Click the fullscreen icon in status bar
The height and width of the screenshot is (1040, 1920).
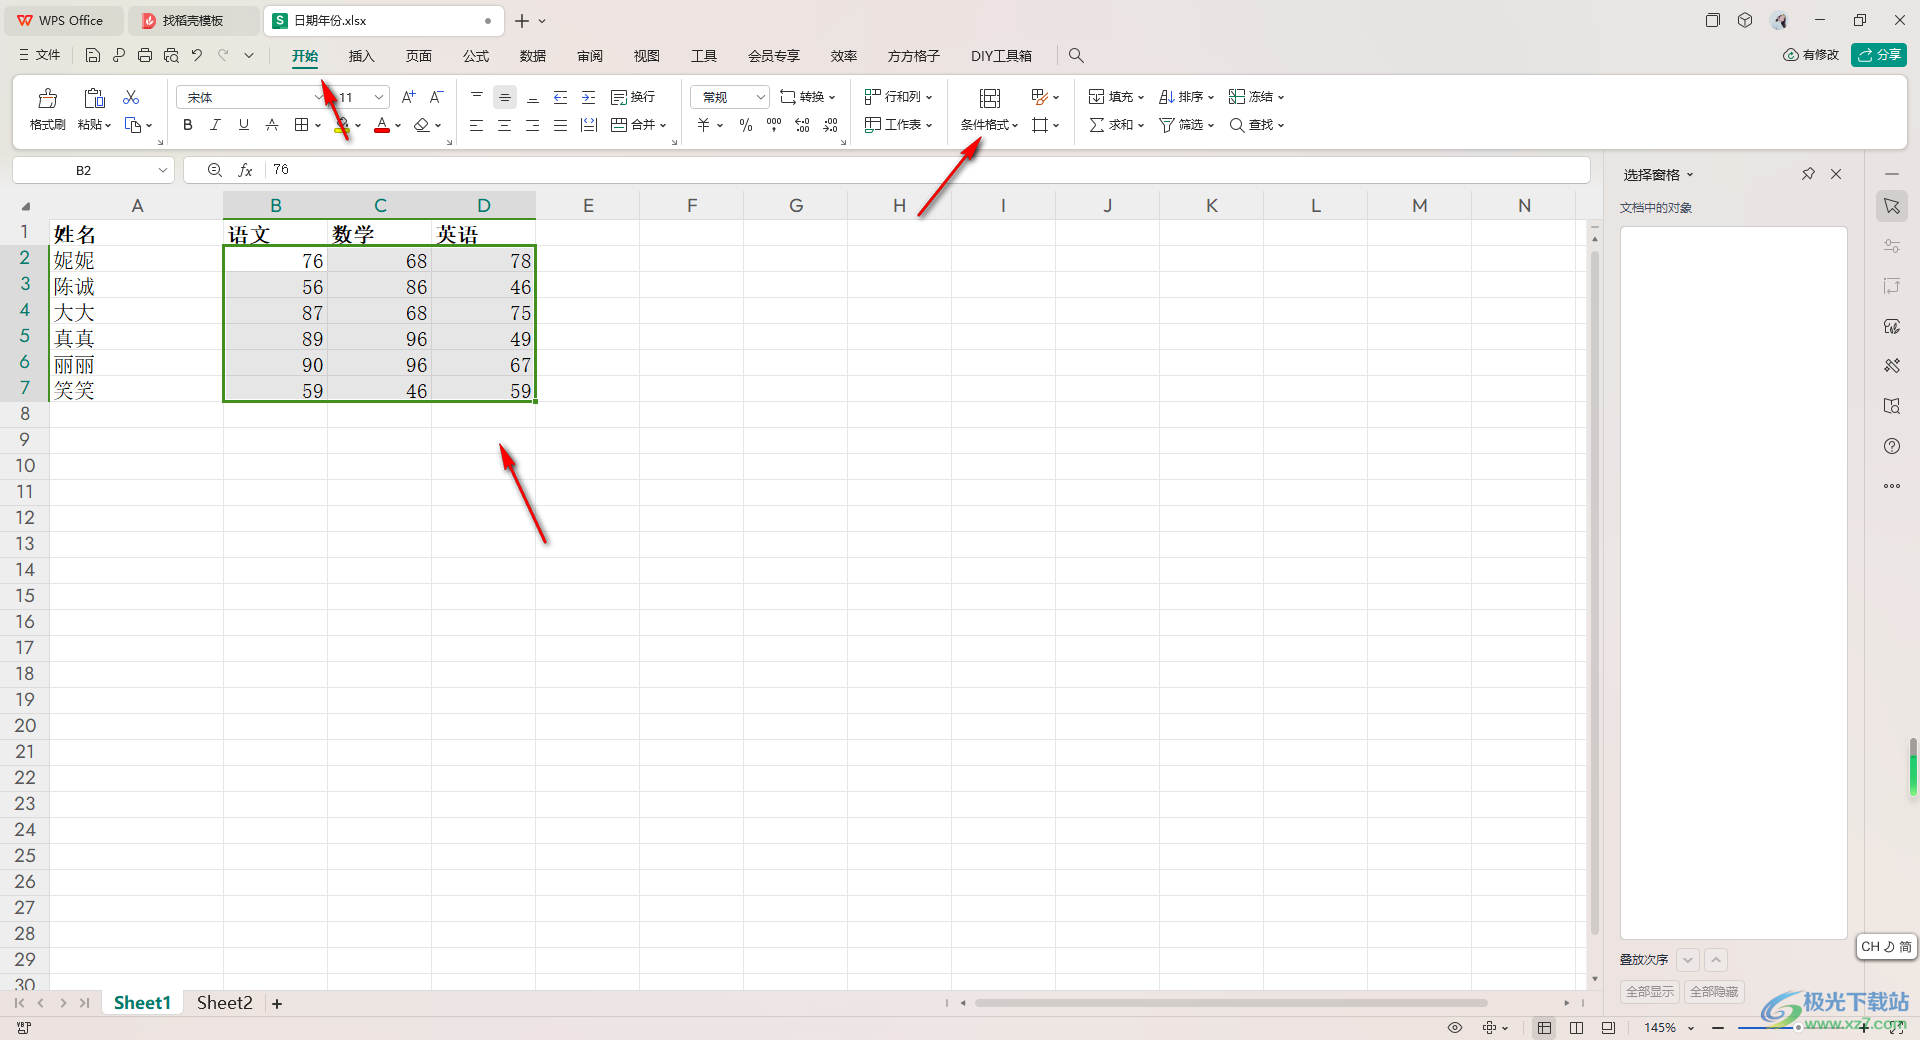pos(1896,1028)
